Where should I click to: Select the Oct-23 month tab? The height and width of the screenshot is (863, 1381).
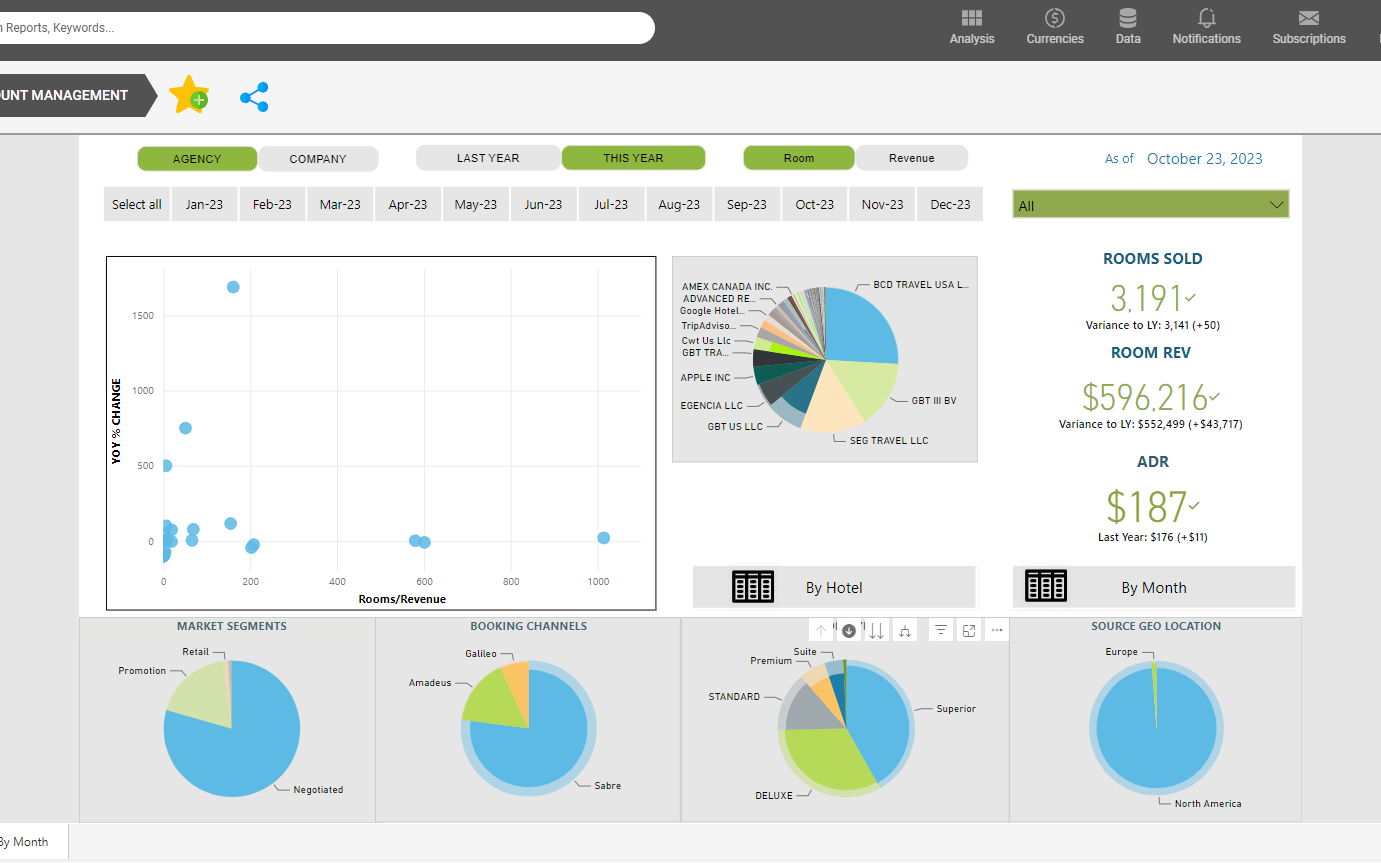814,204
